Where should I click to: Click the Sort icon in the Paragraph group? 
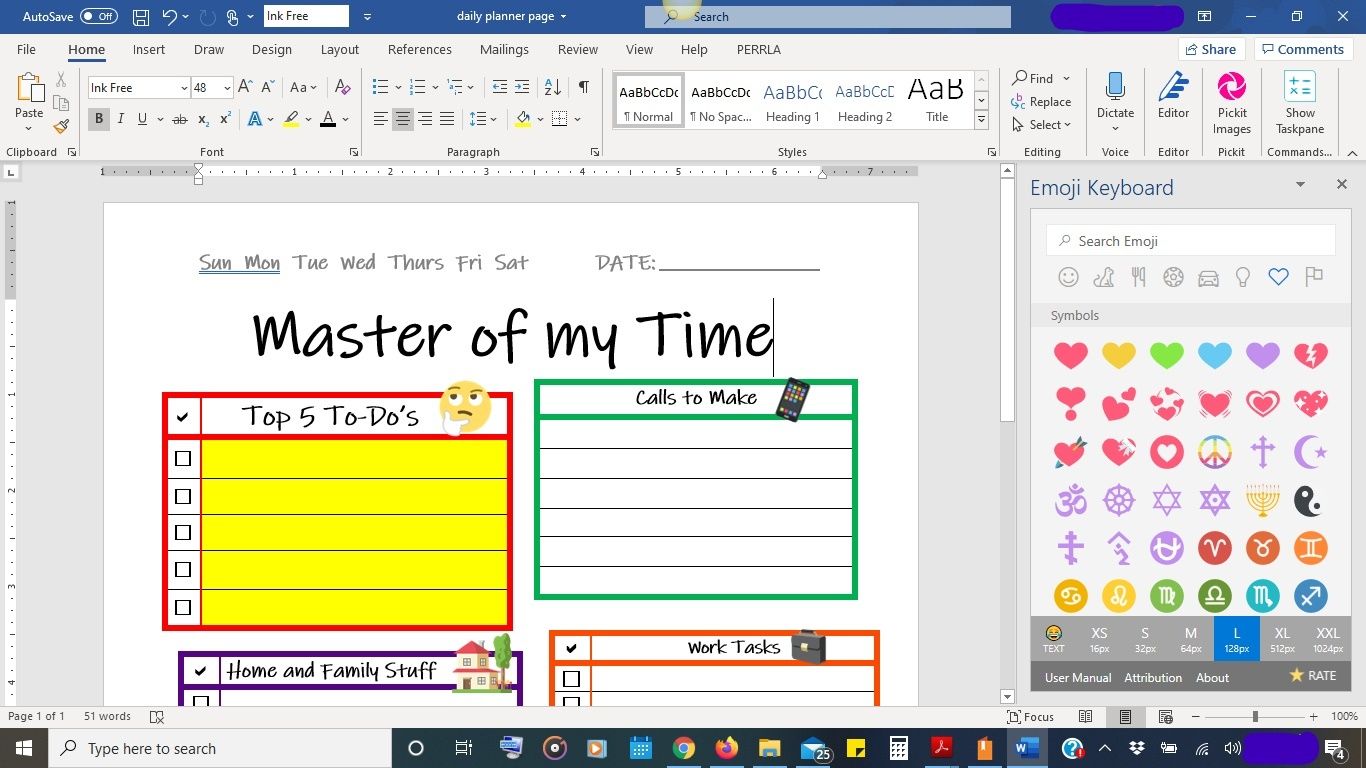click(x=551, y=87)
